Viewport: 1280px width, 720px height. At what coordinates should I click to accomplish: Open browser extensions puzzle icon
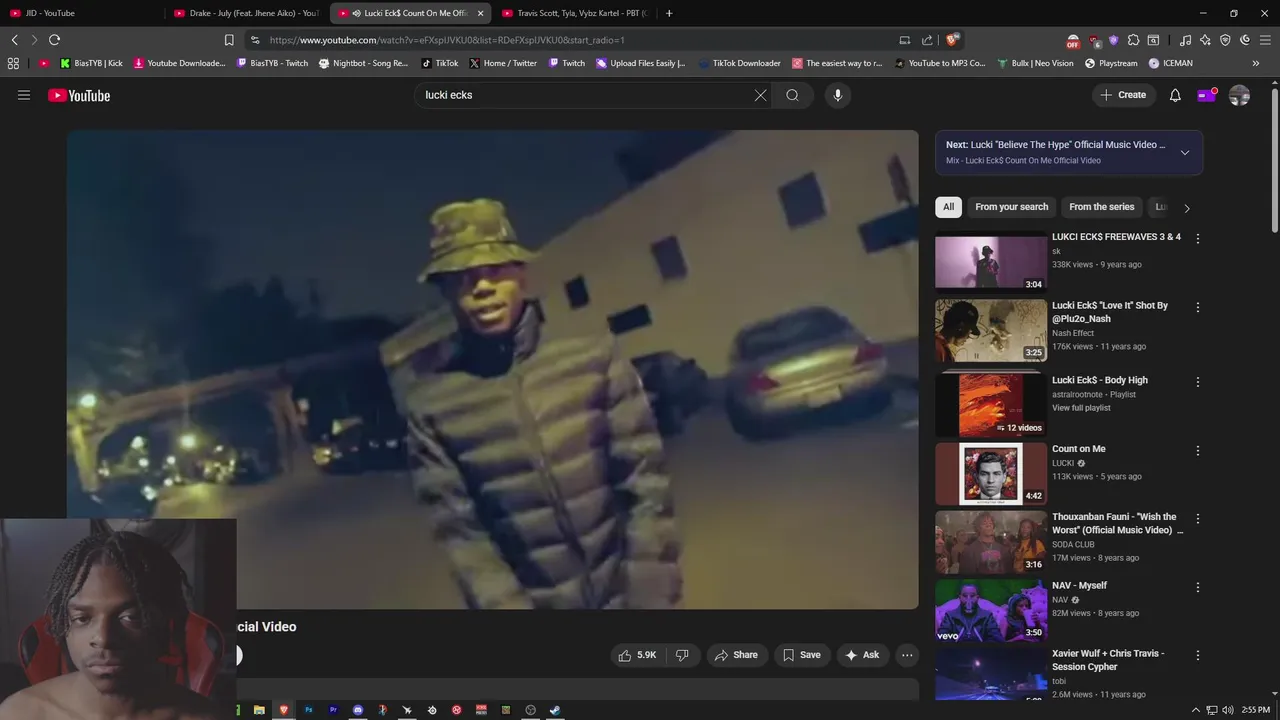click(1133, 40)
